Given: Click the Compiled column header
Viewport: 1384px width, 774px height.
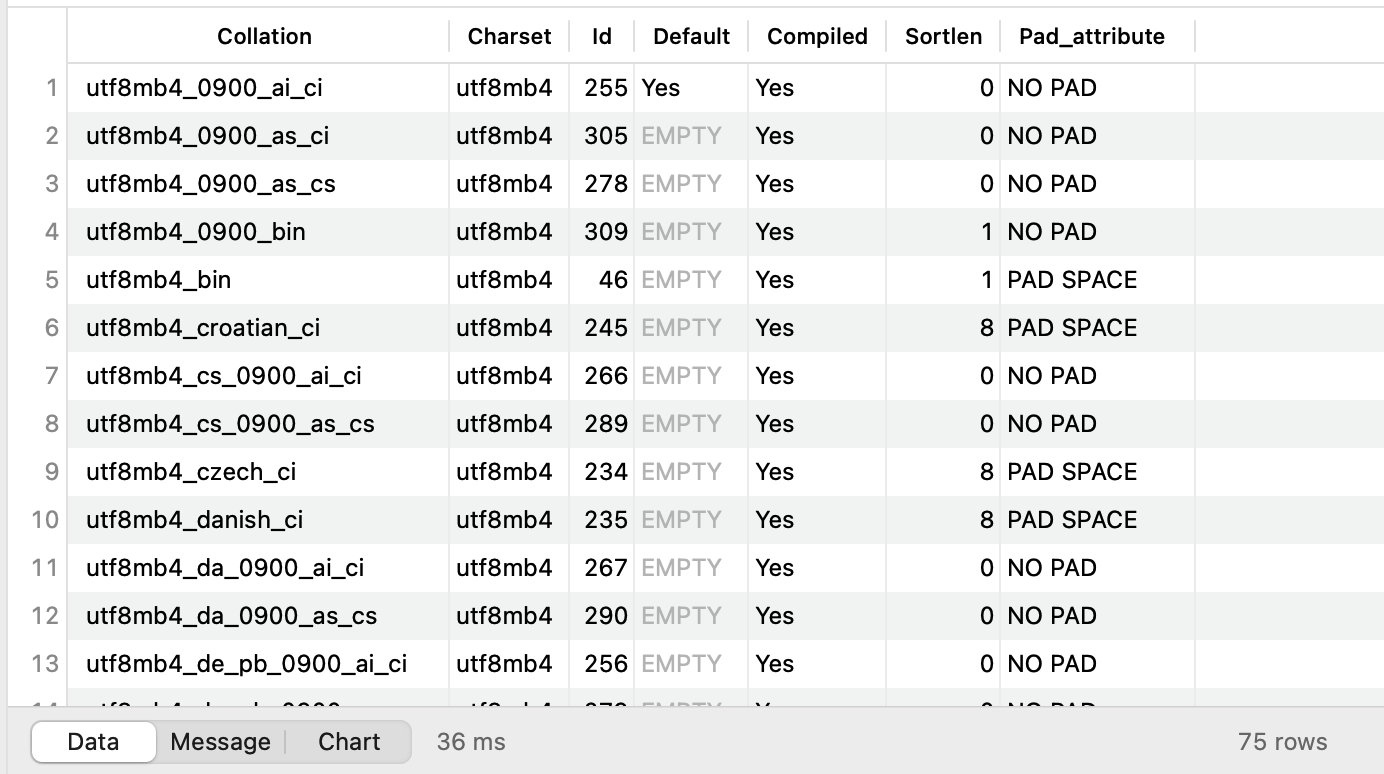Looking at the screenshot, I should click(x=816, y=37).
